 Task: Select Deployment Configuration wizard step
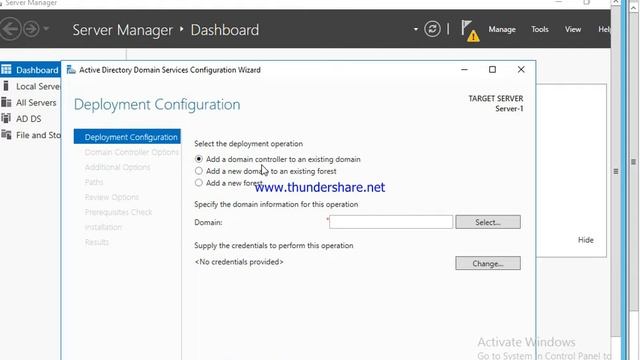127,137
